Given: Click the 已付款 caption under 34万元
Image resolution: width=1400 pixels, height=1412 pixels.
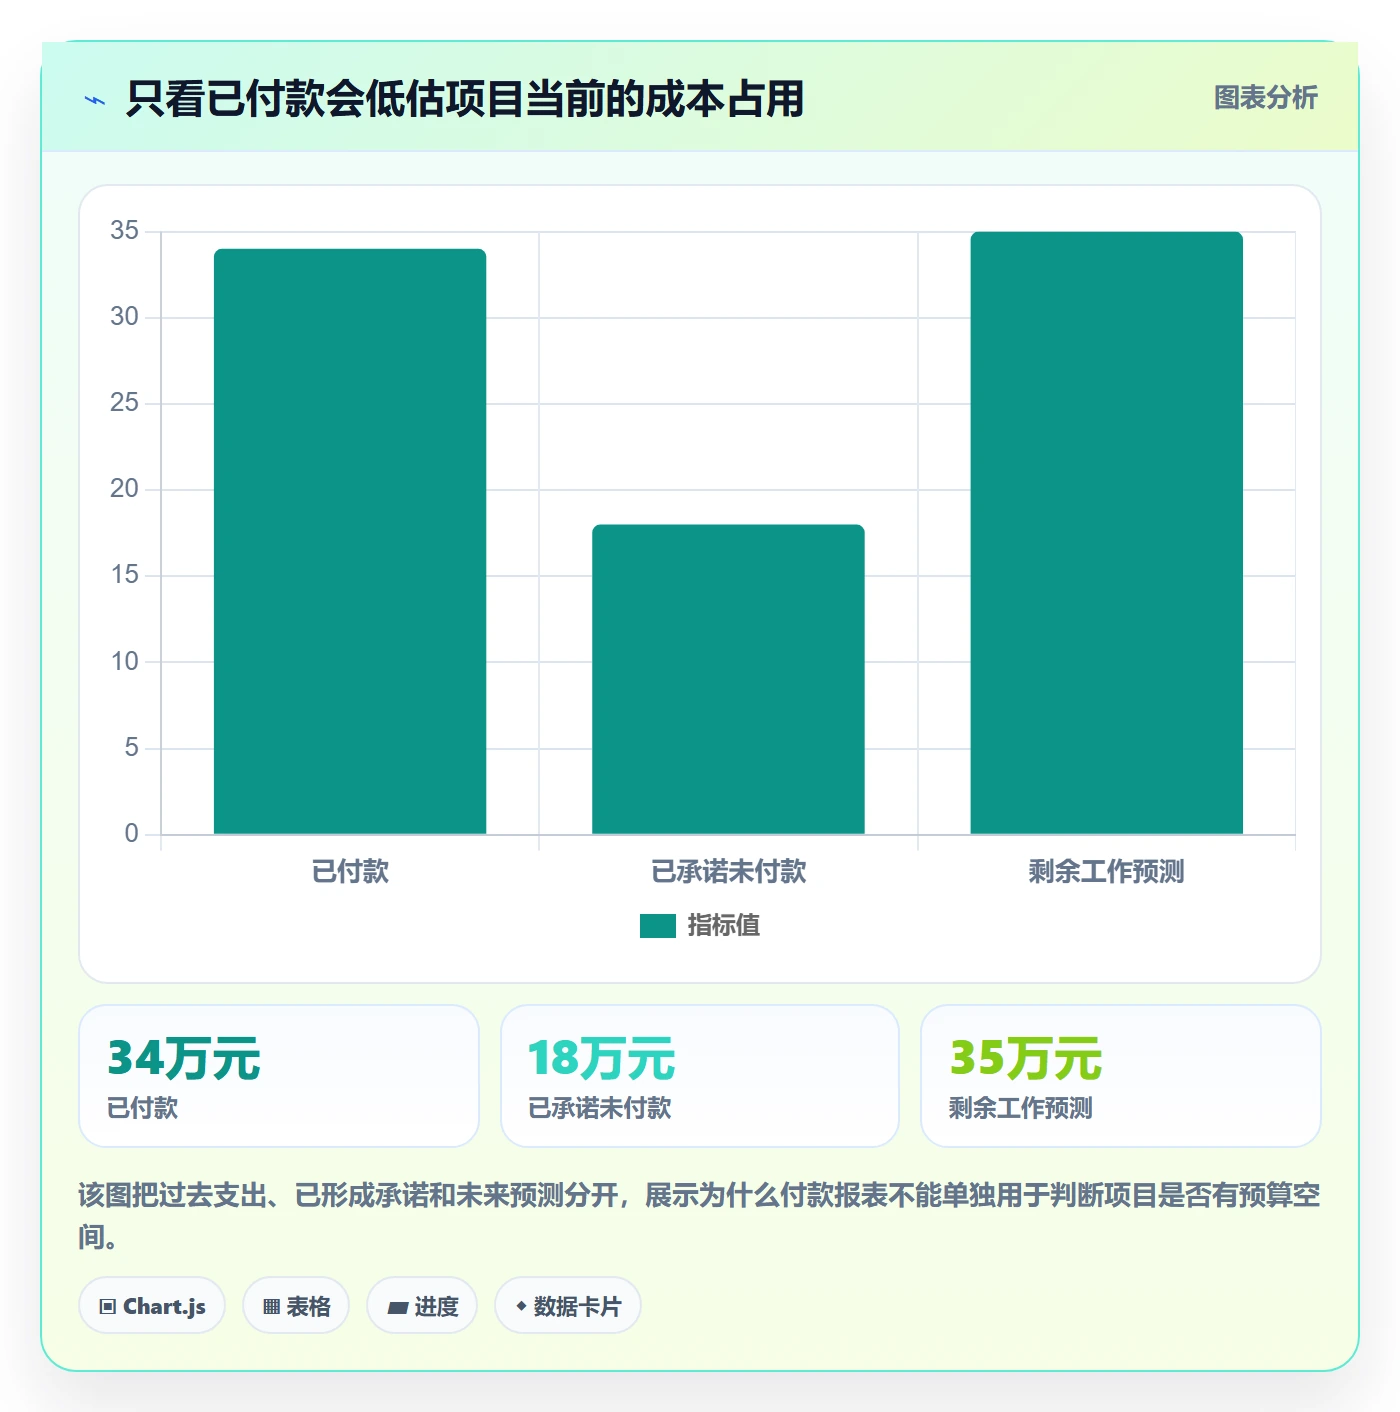Looking at the screenshot, I should coord(143,1108).
